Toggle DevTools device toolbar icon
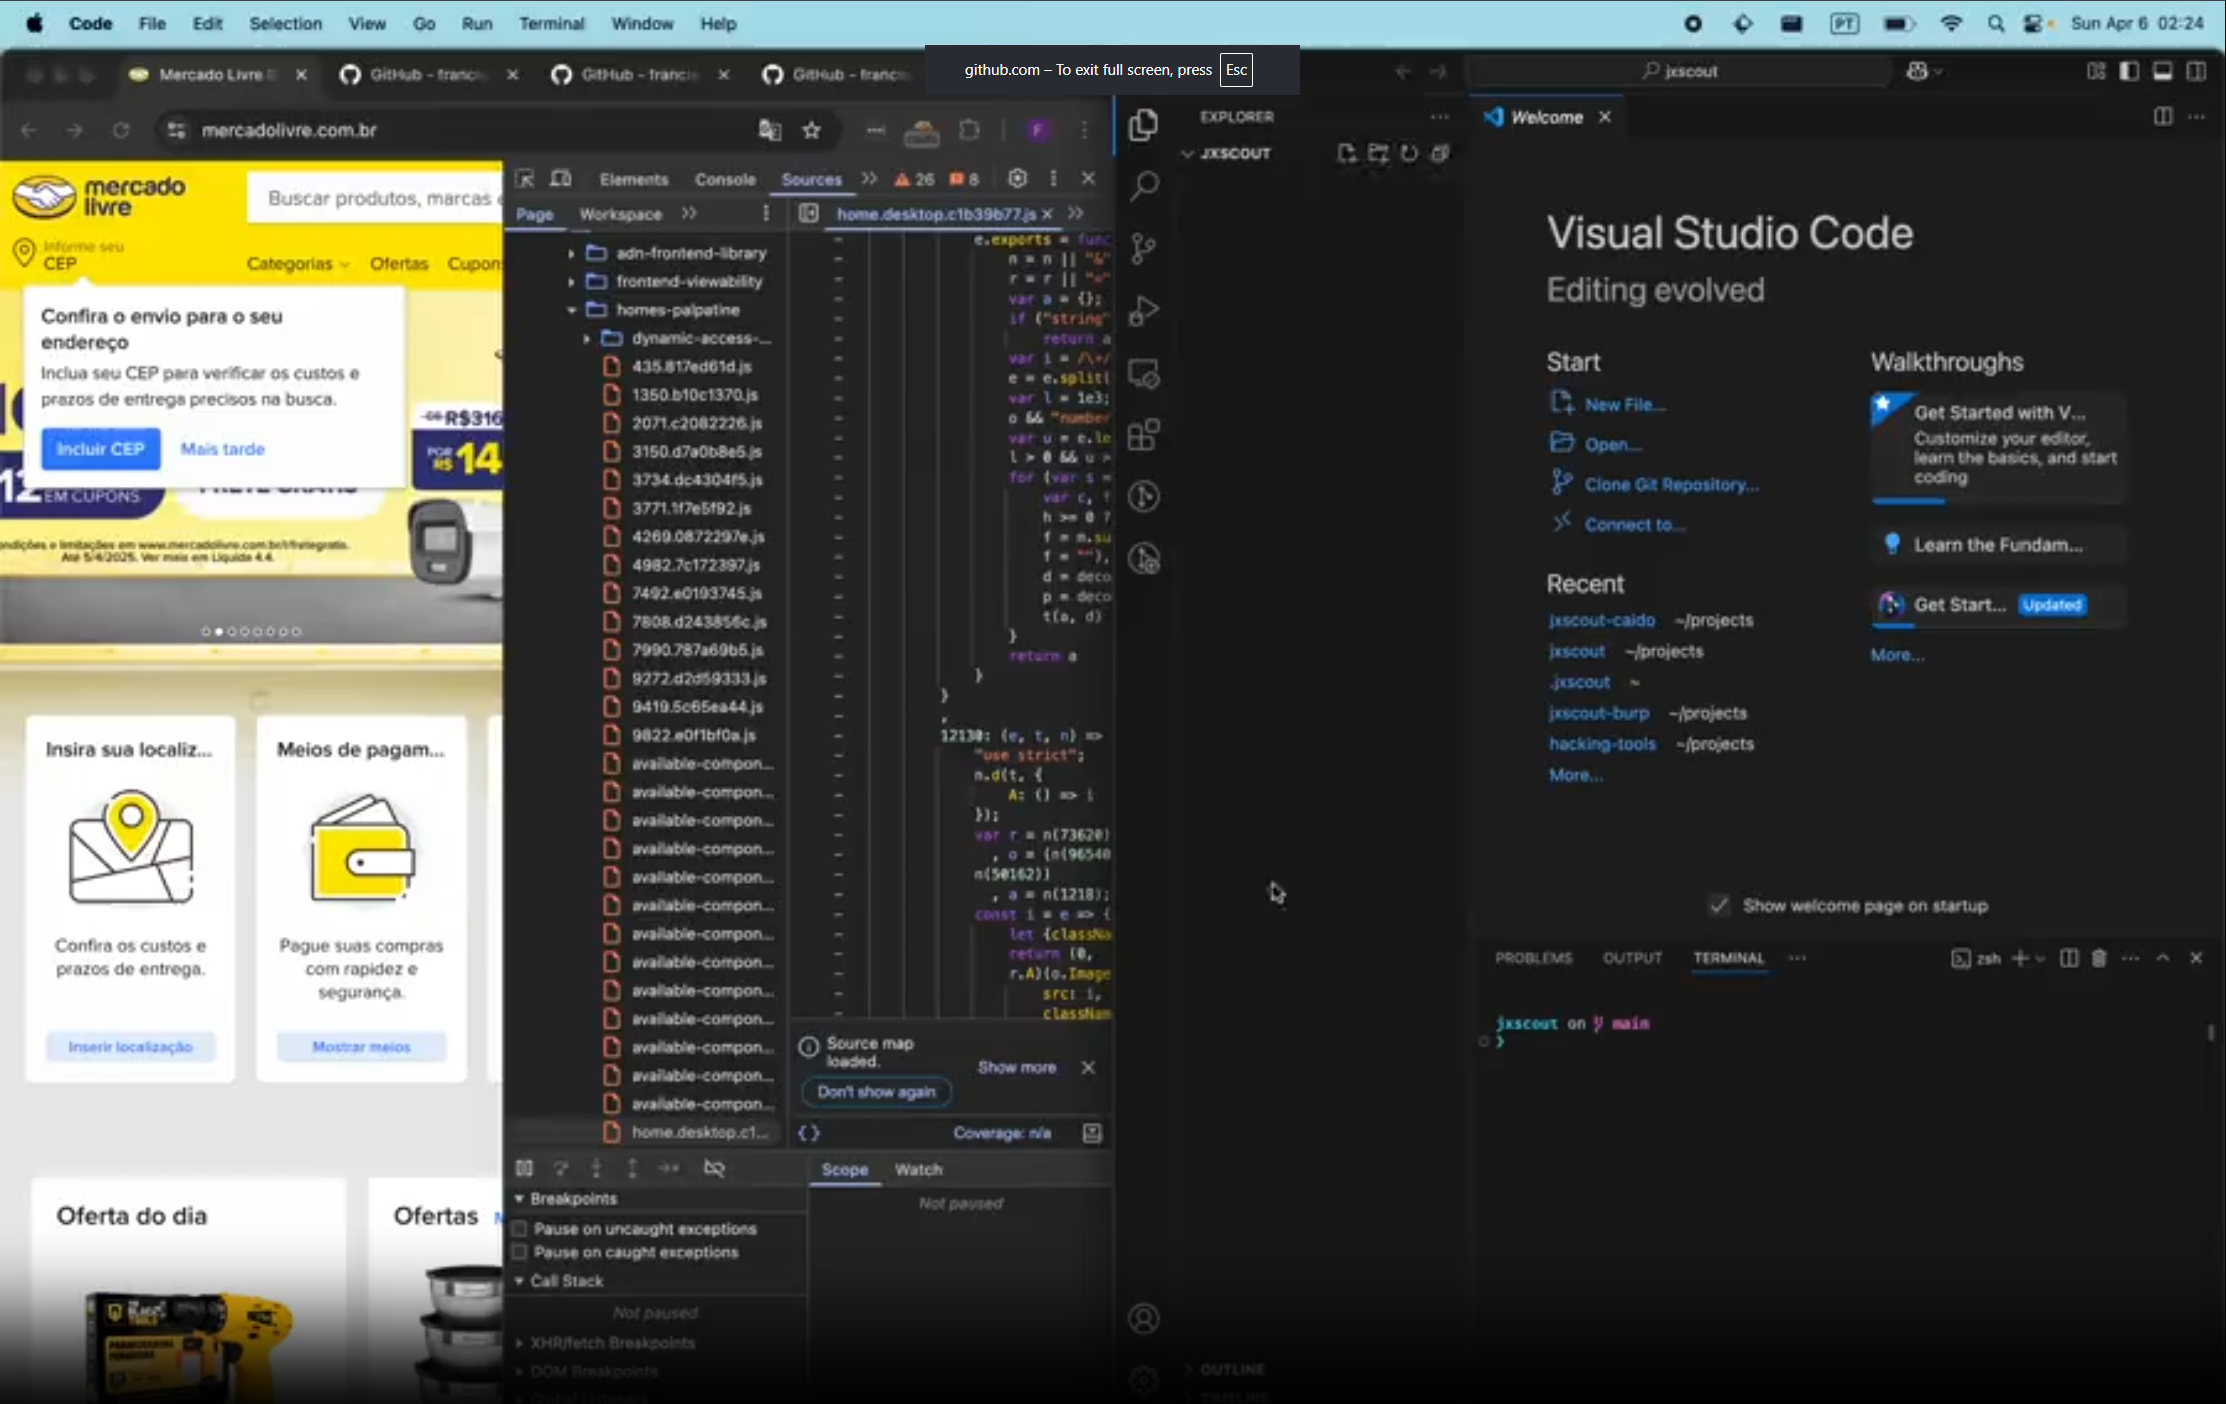Viewport: 2226px width, 1404px height. (561, 179)
